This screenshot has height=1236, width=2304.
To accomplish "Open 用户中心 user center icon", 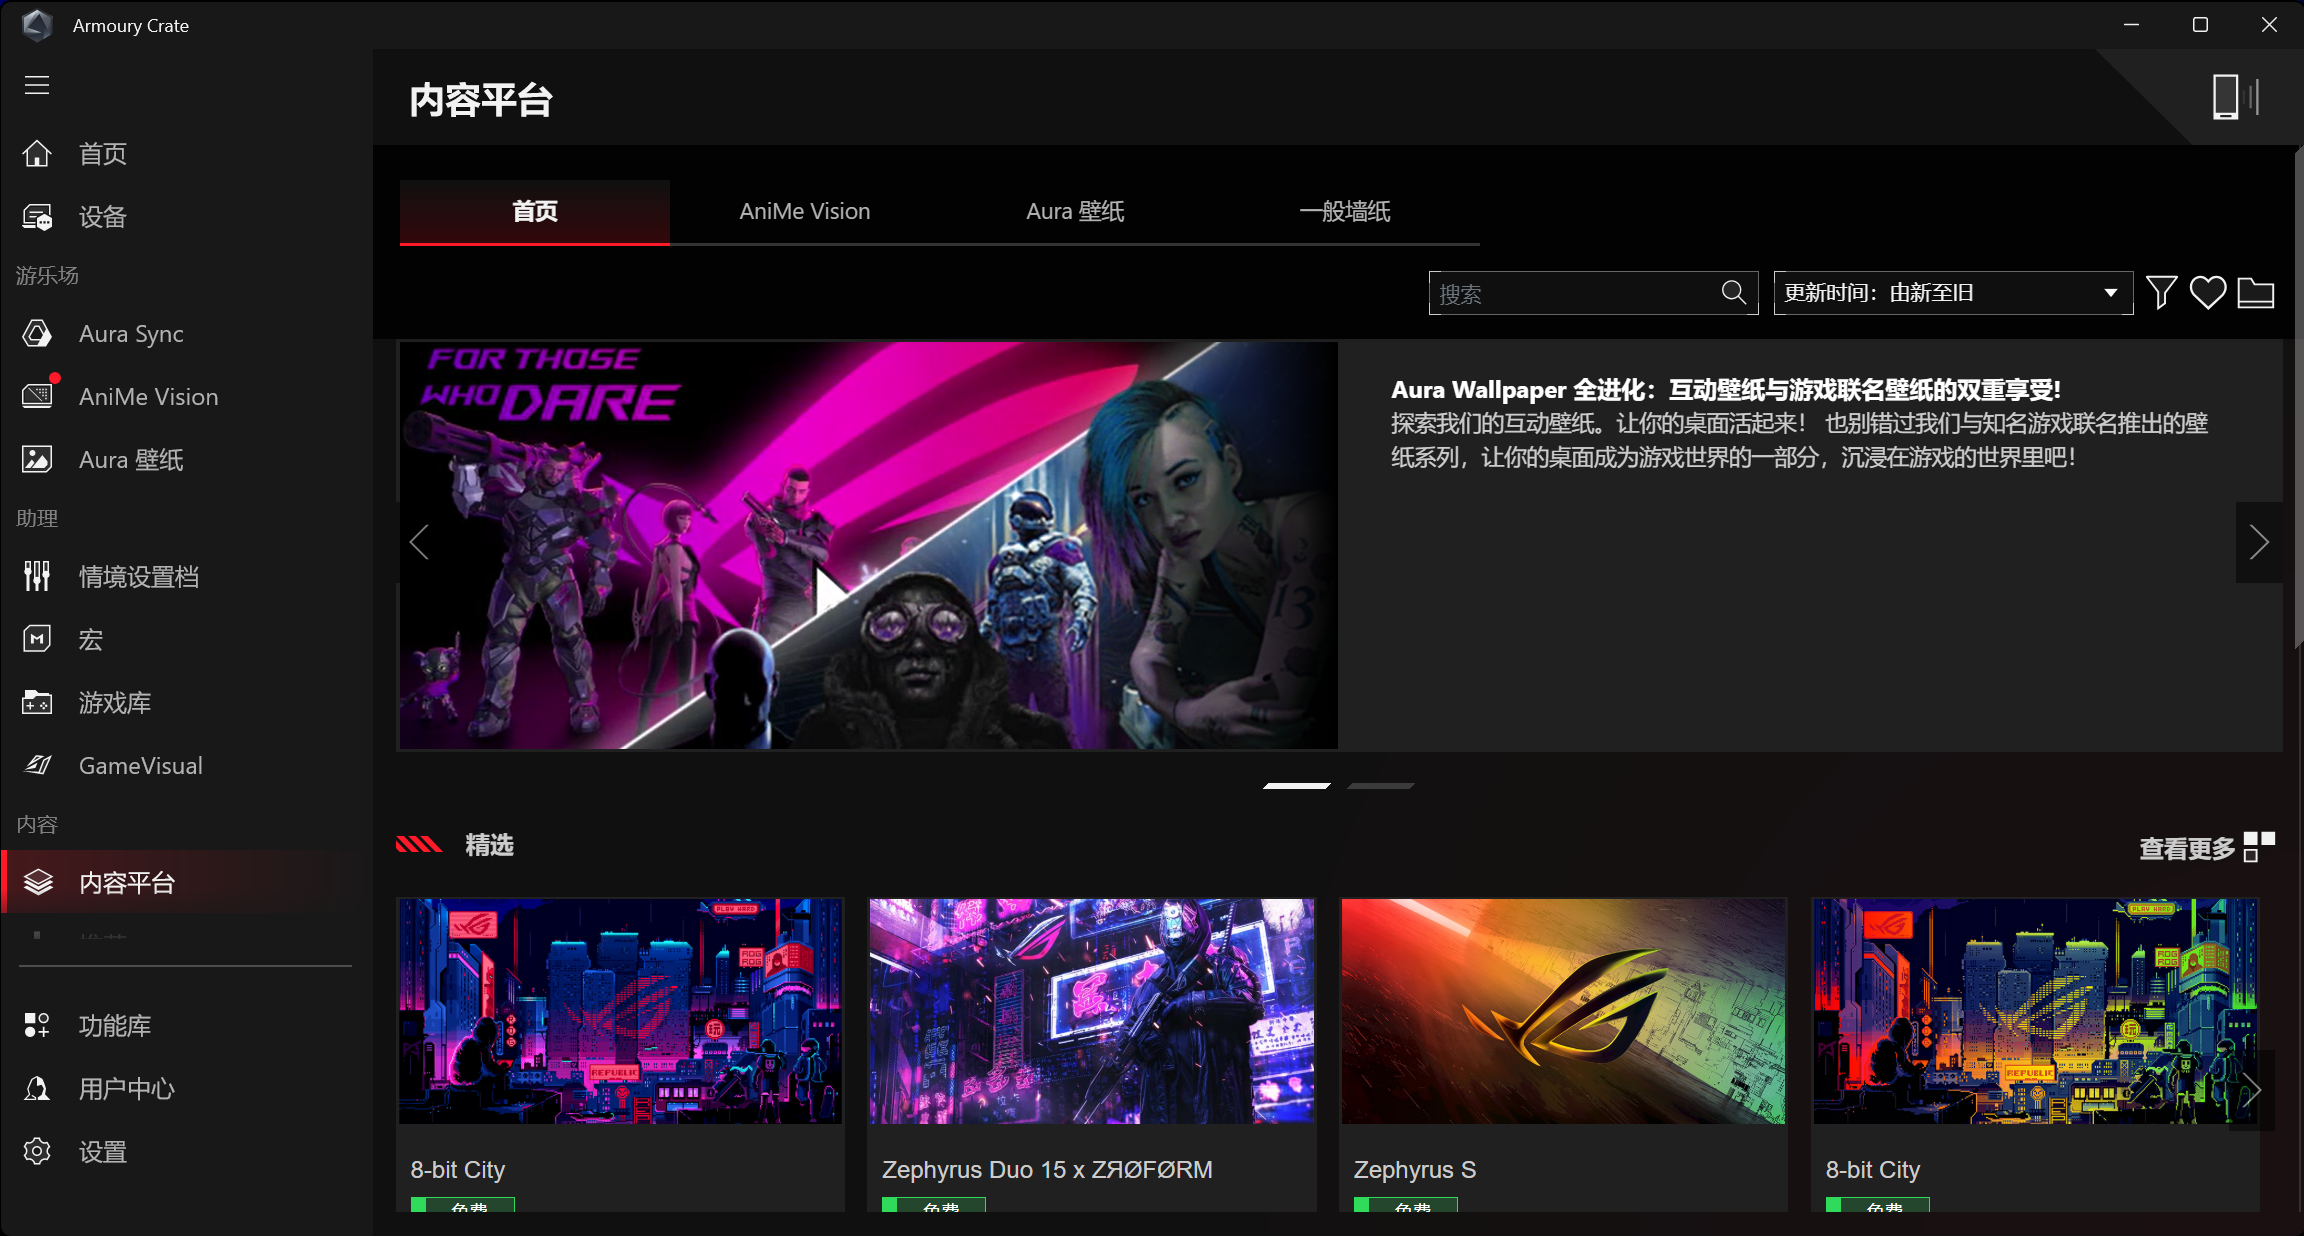I will pos(37,1089).
